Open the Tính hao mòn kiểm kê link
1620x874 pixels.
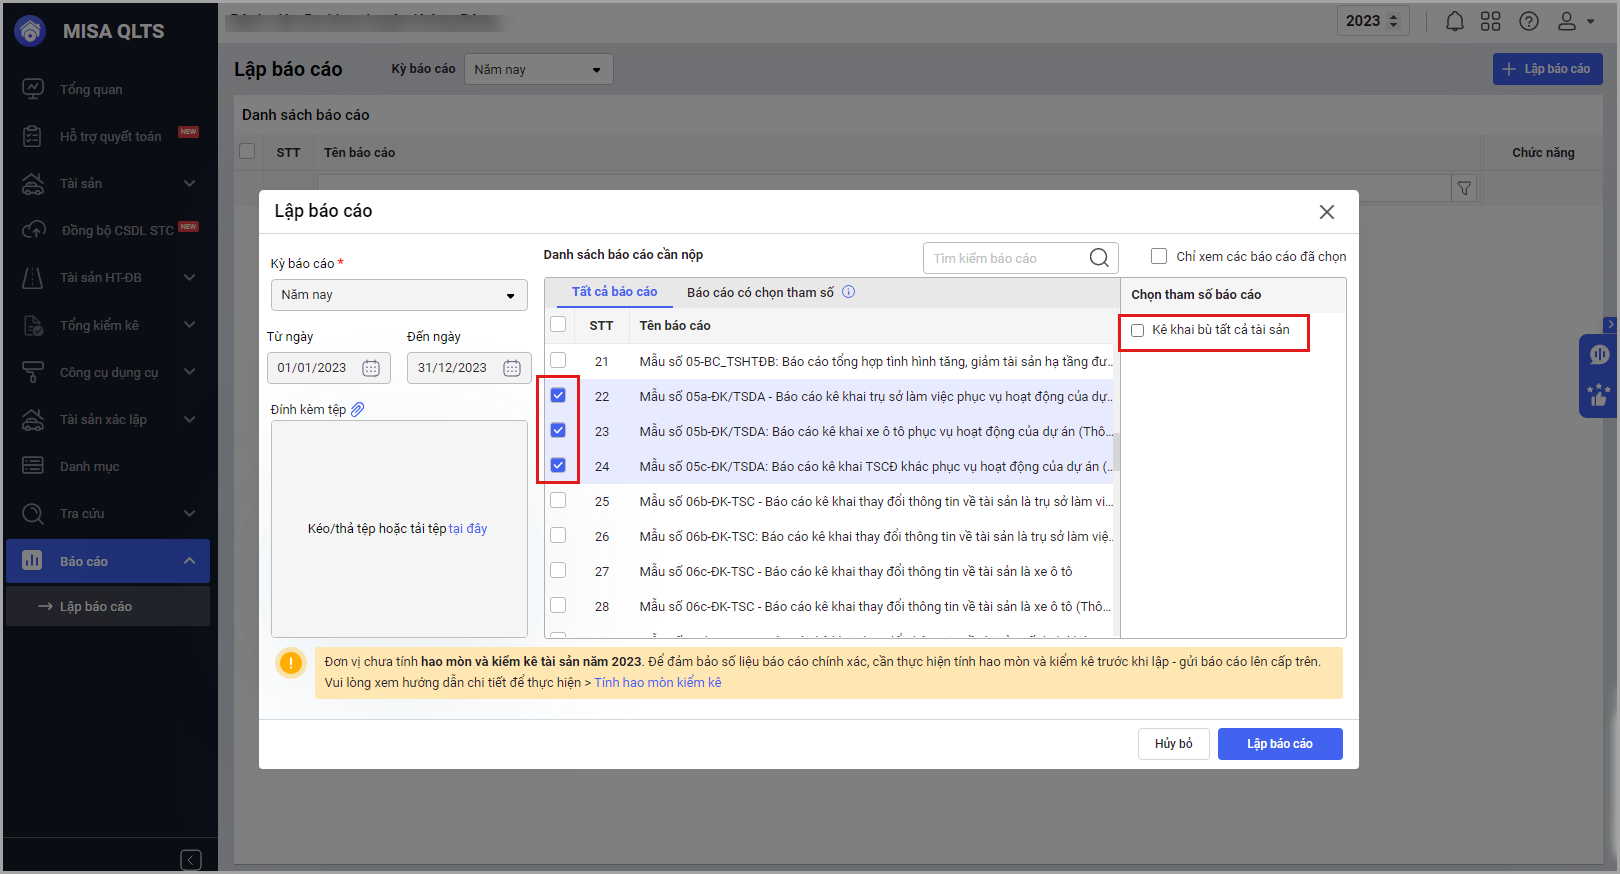click(658, 683)
